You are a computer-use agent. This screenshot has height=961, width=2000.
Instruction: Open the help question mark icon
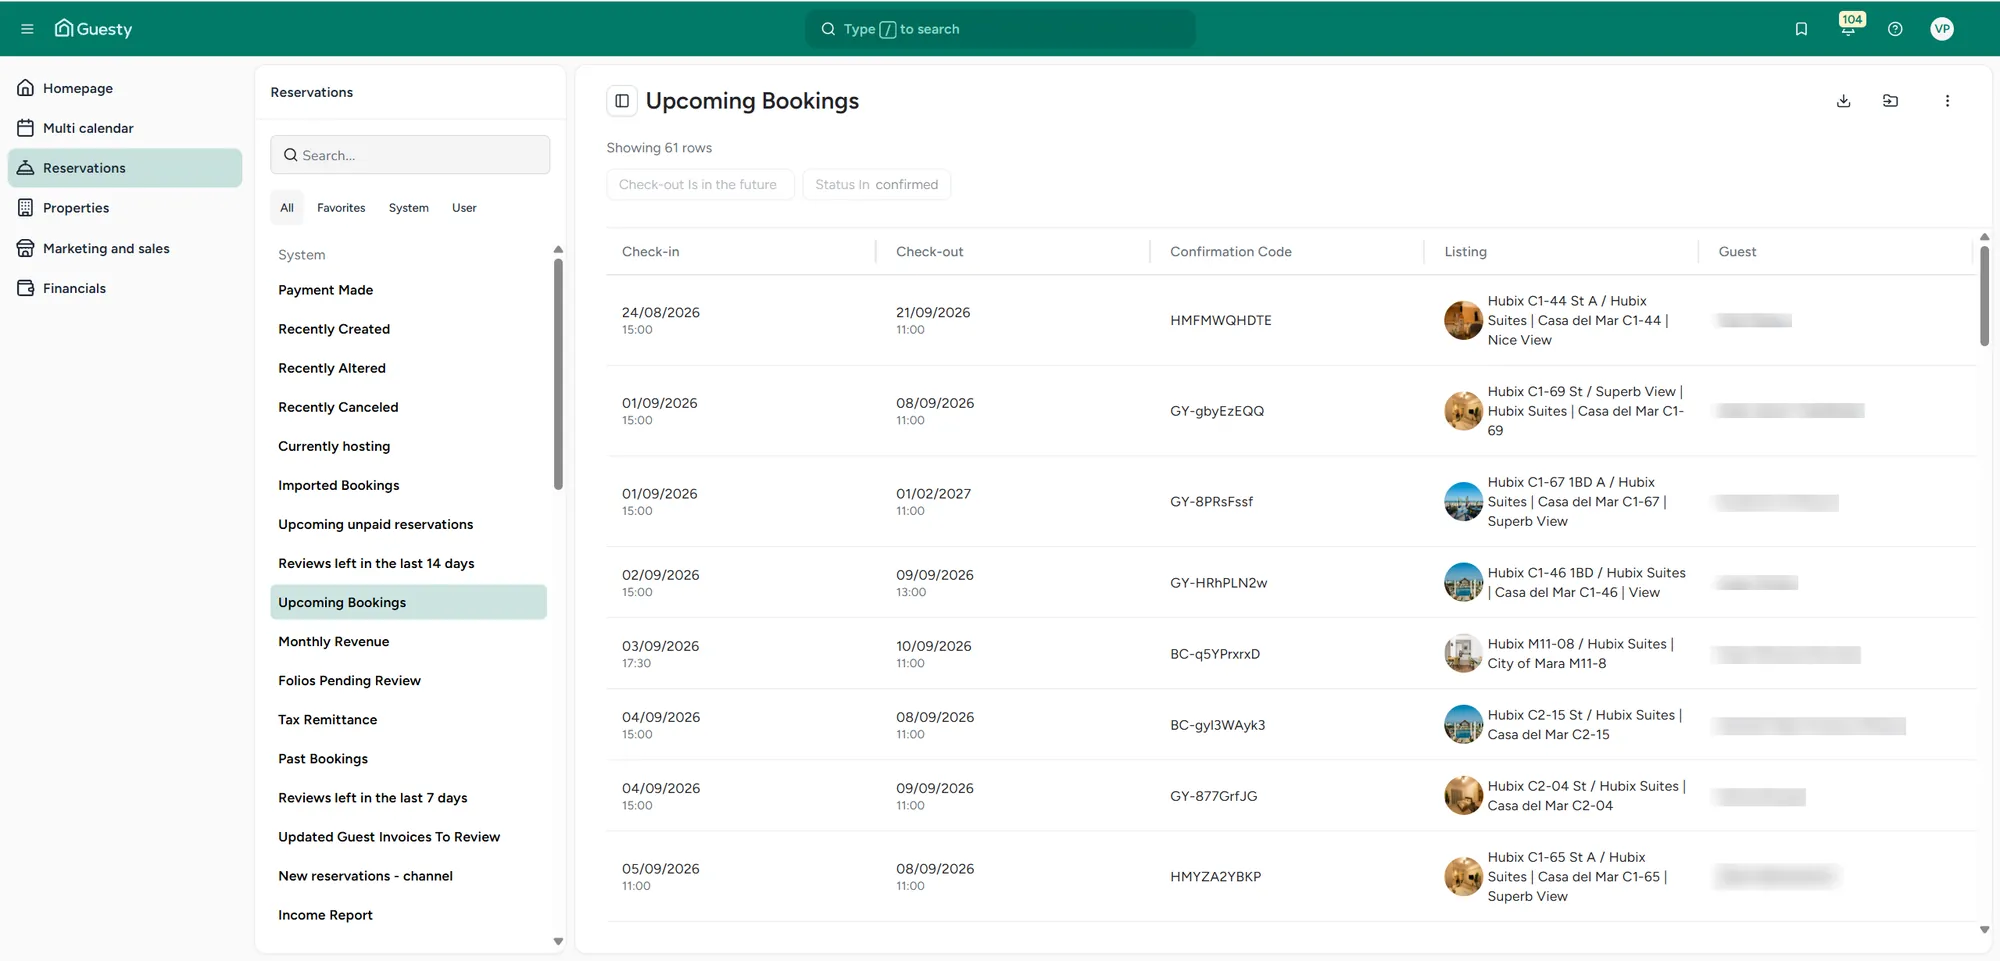(1894, 29)
